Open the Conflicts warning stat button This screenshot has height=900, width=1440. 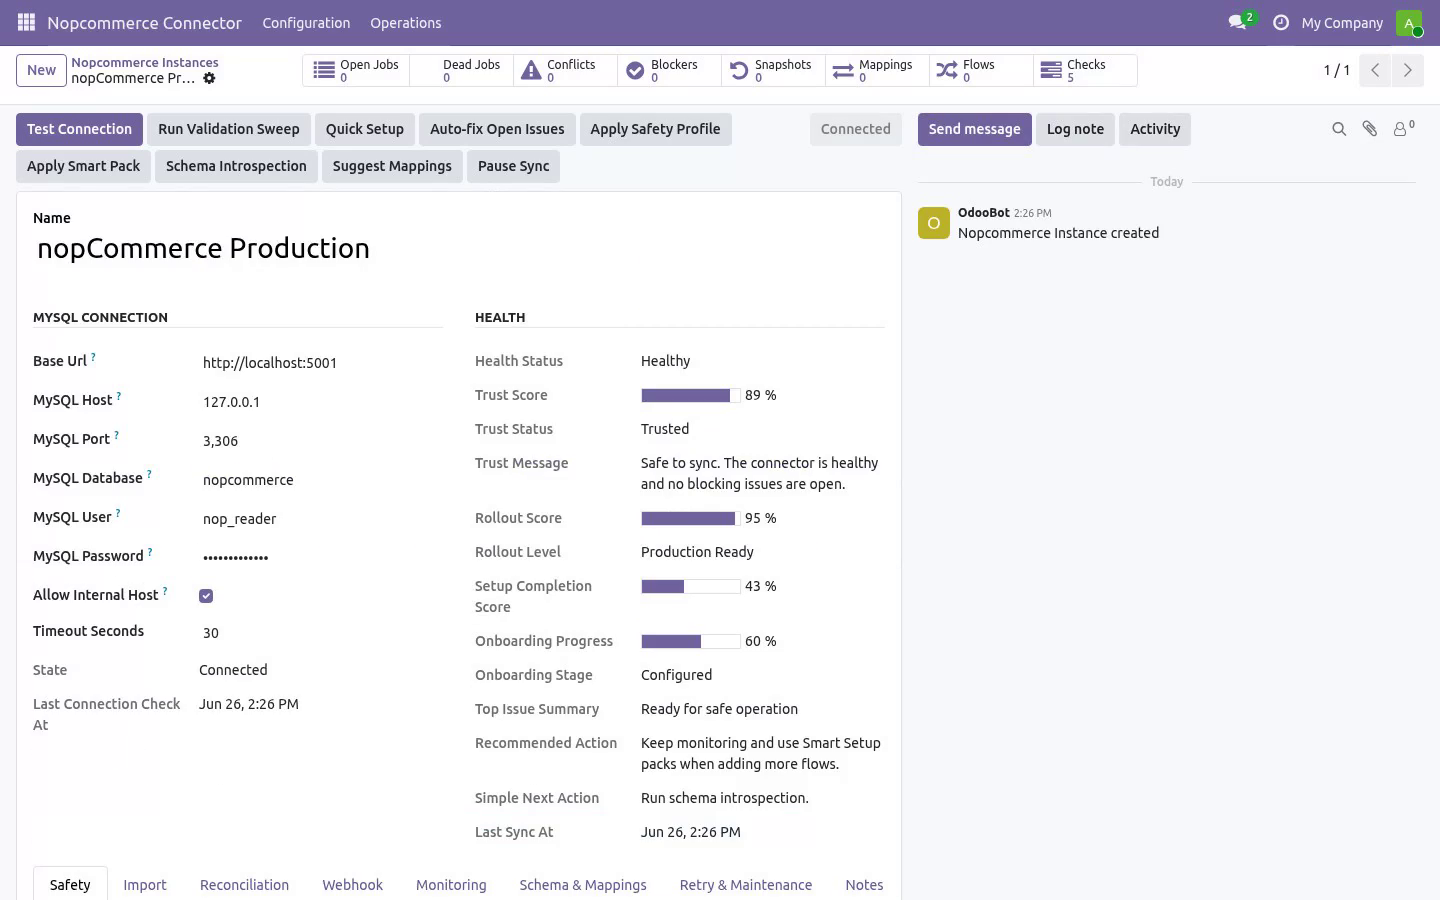point(565,70)
